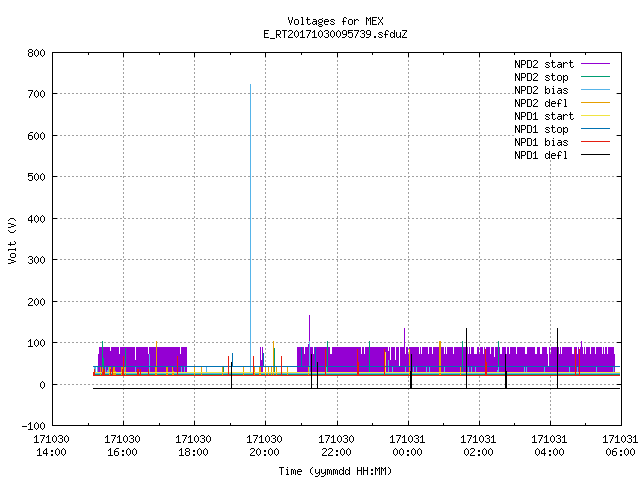The width and height of the screenshot is (640, 480).
Task: Click the 800 y-axis tick label
Action: (x=36, y=53)
